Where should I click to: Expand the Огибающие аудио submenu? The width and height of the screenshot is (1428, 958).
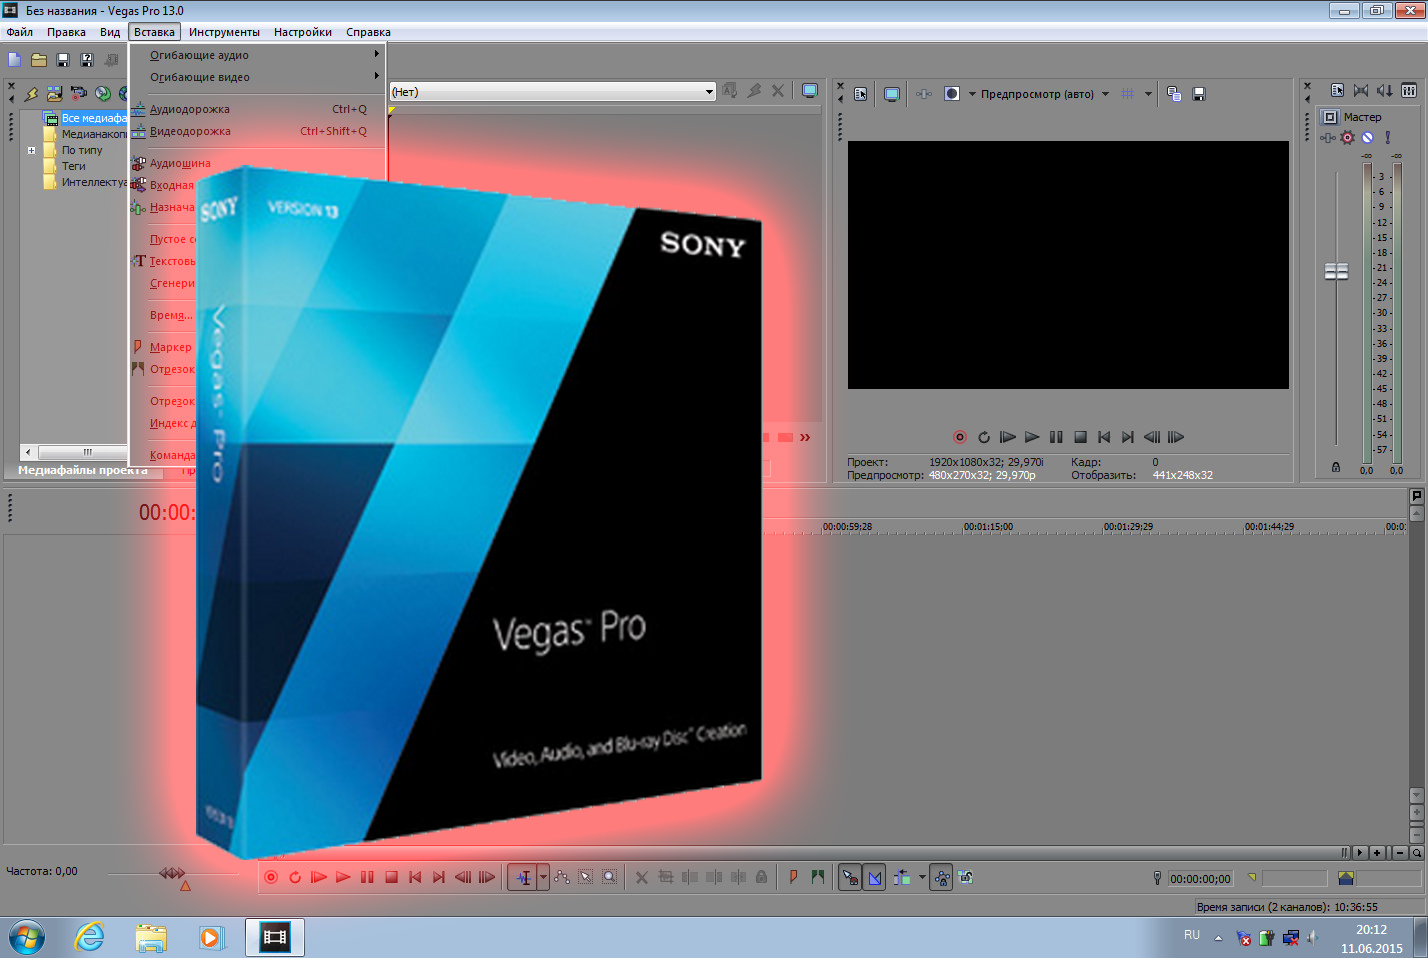pos(257,55)
